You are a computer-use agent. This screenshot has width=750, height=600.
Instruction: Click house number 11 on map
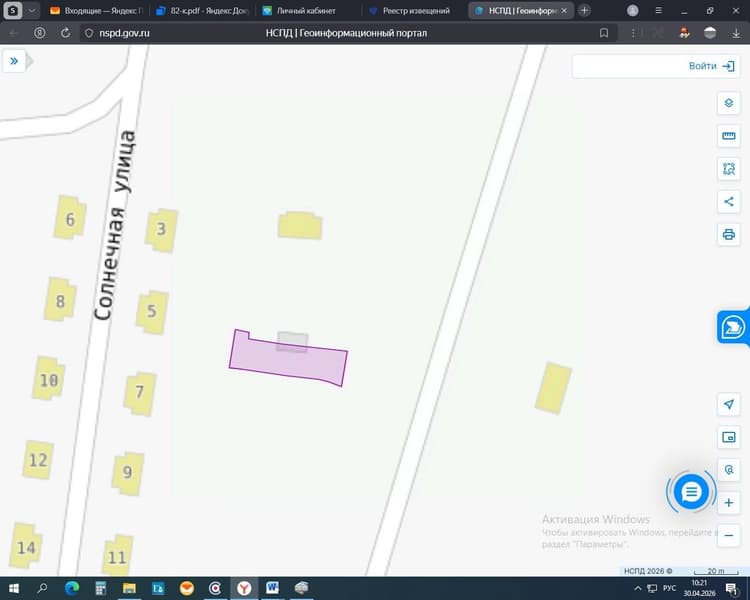[117, 555]
